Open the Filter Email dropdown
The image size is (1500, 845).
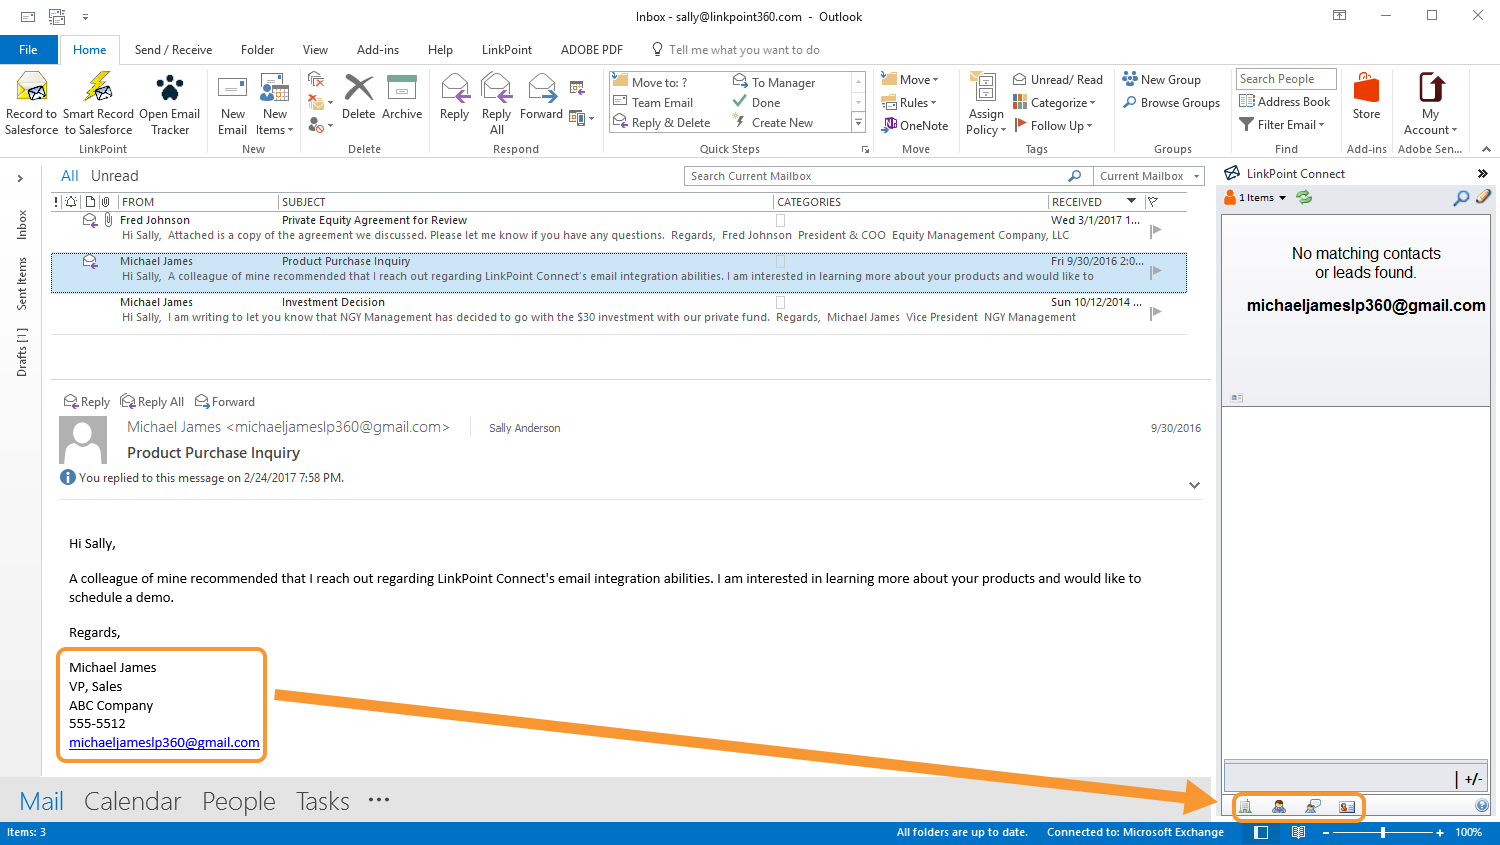[1282, 124]
